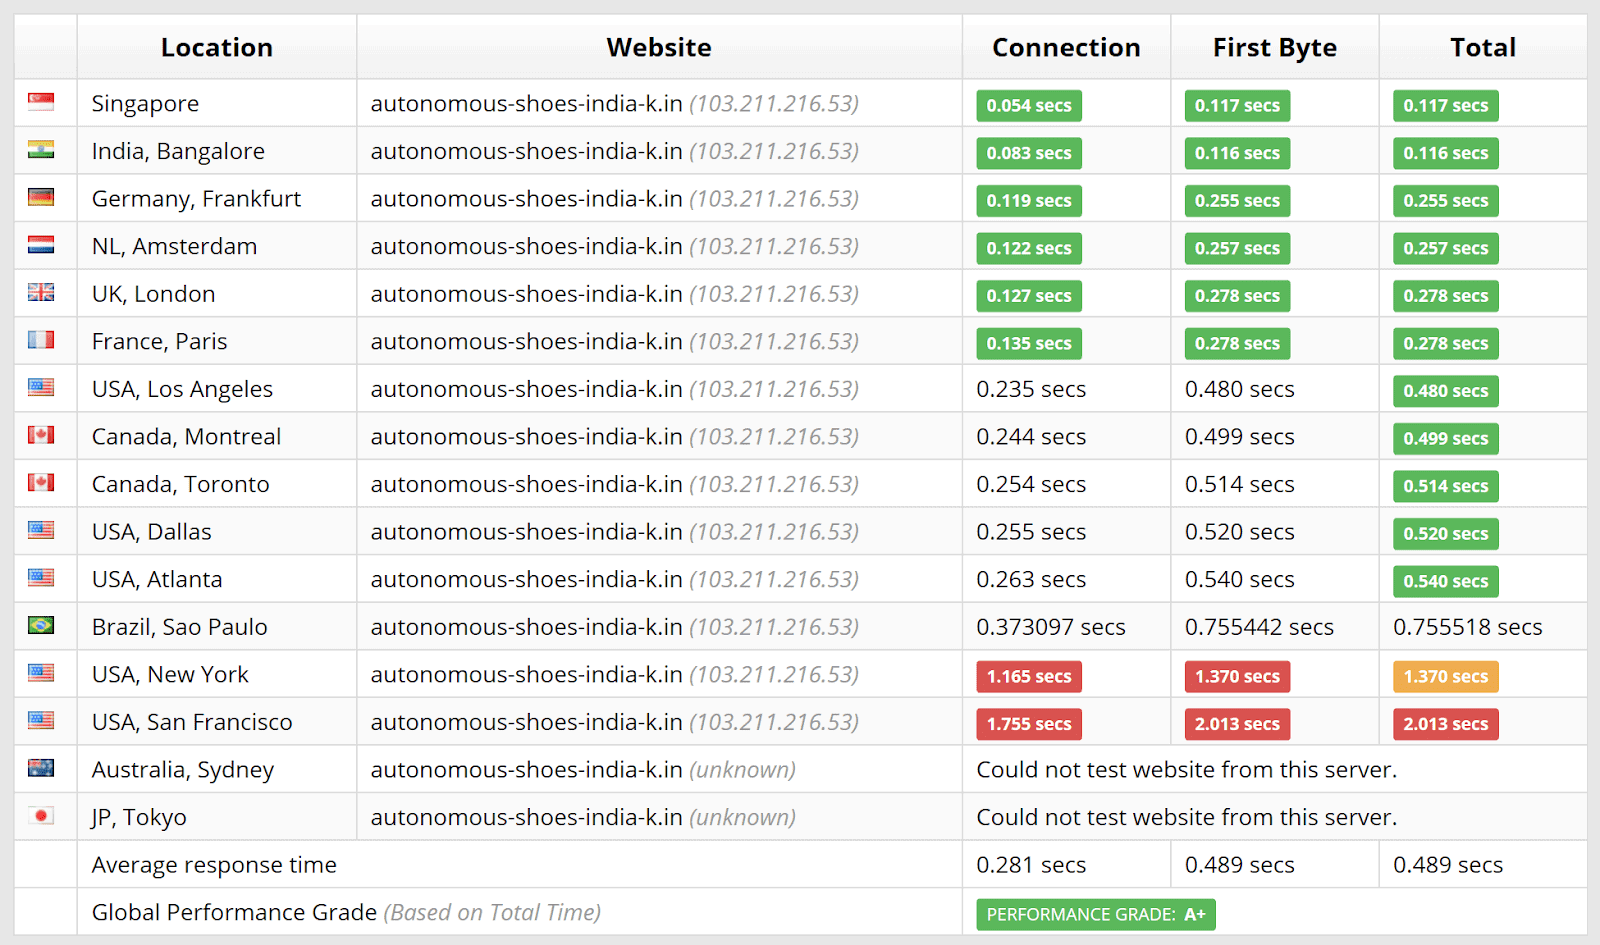Select the JP, Tokyo location cell
Screen dimensions: 1600x945
217,817
